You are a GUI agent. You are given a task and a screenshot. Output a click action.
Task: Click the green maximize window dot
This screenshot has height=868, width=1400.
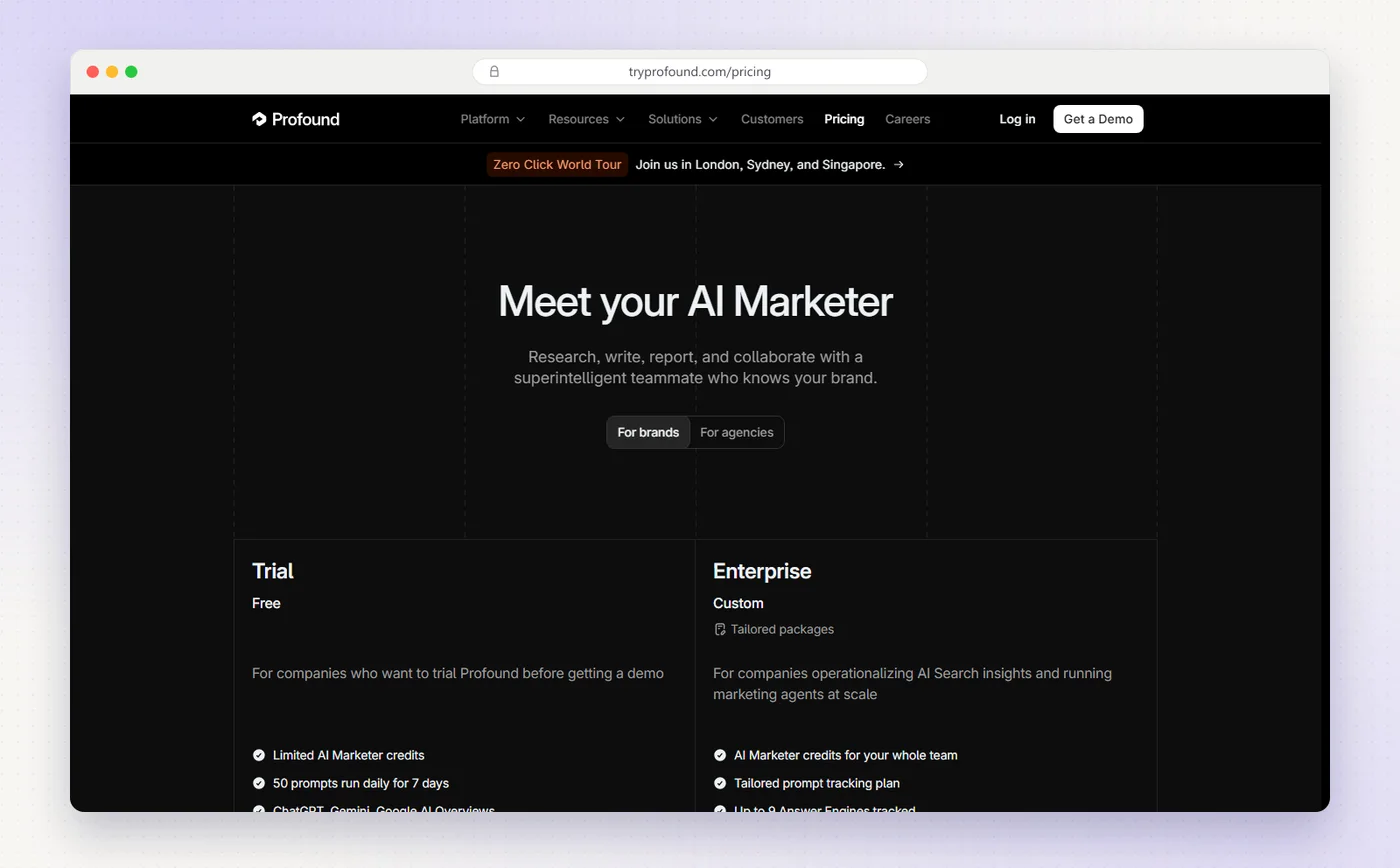131,72
